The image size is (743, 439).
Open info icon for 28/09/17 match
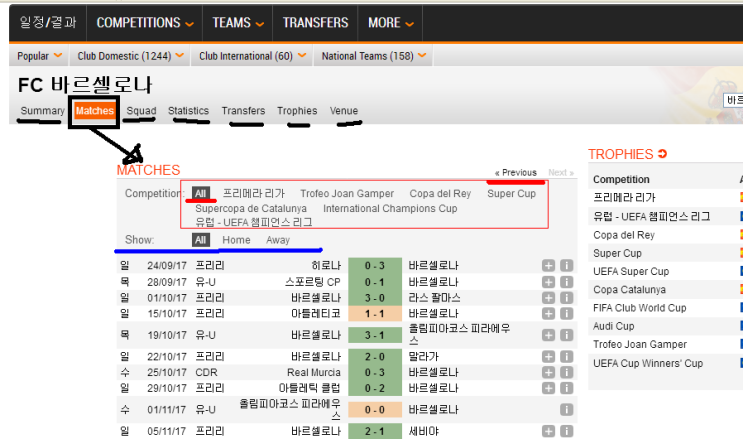pos(566,282)
